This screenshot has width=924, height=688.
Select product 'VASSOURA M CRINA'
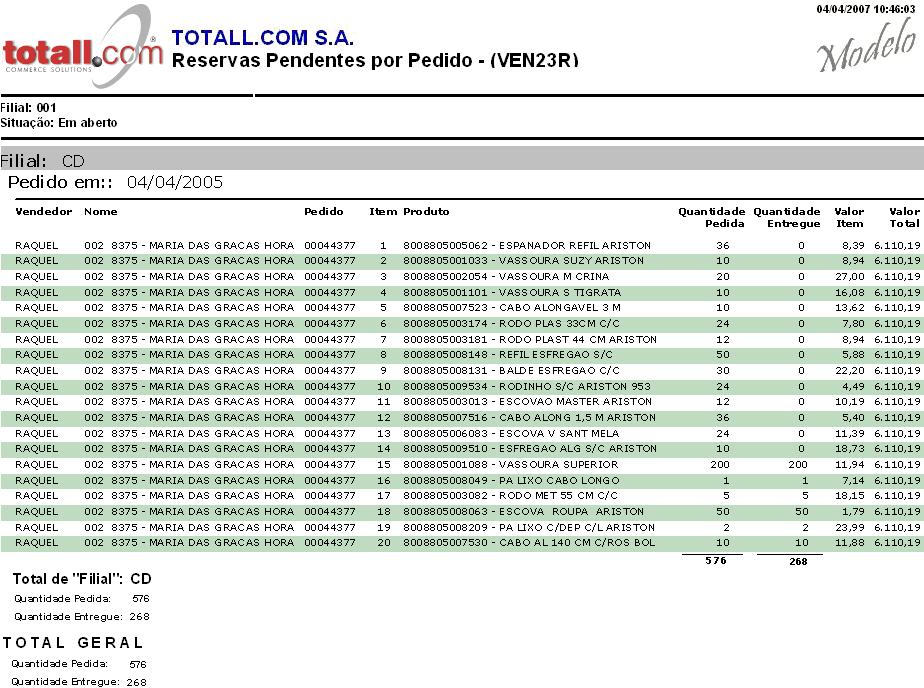tap(554, 276)
